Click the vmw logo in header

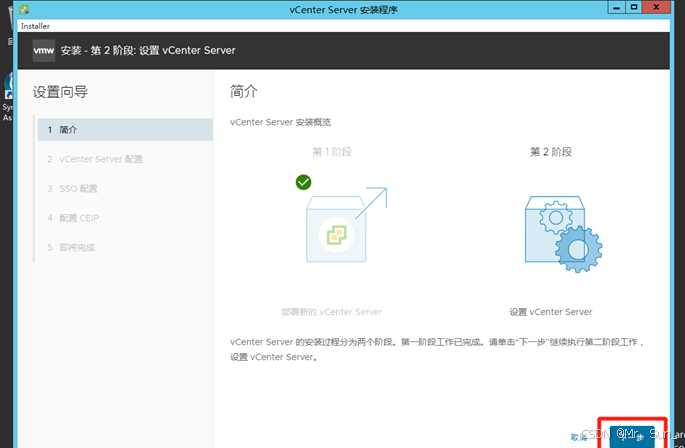pyautogui.click(x=44, y=51)
